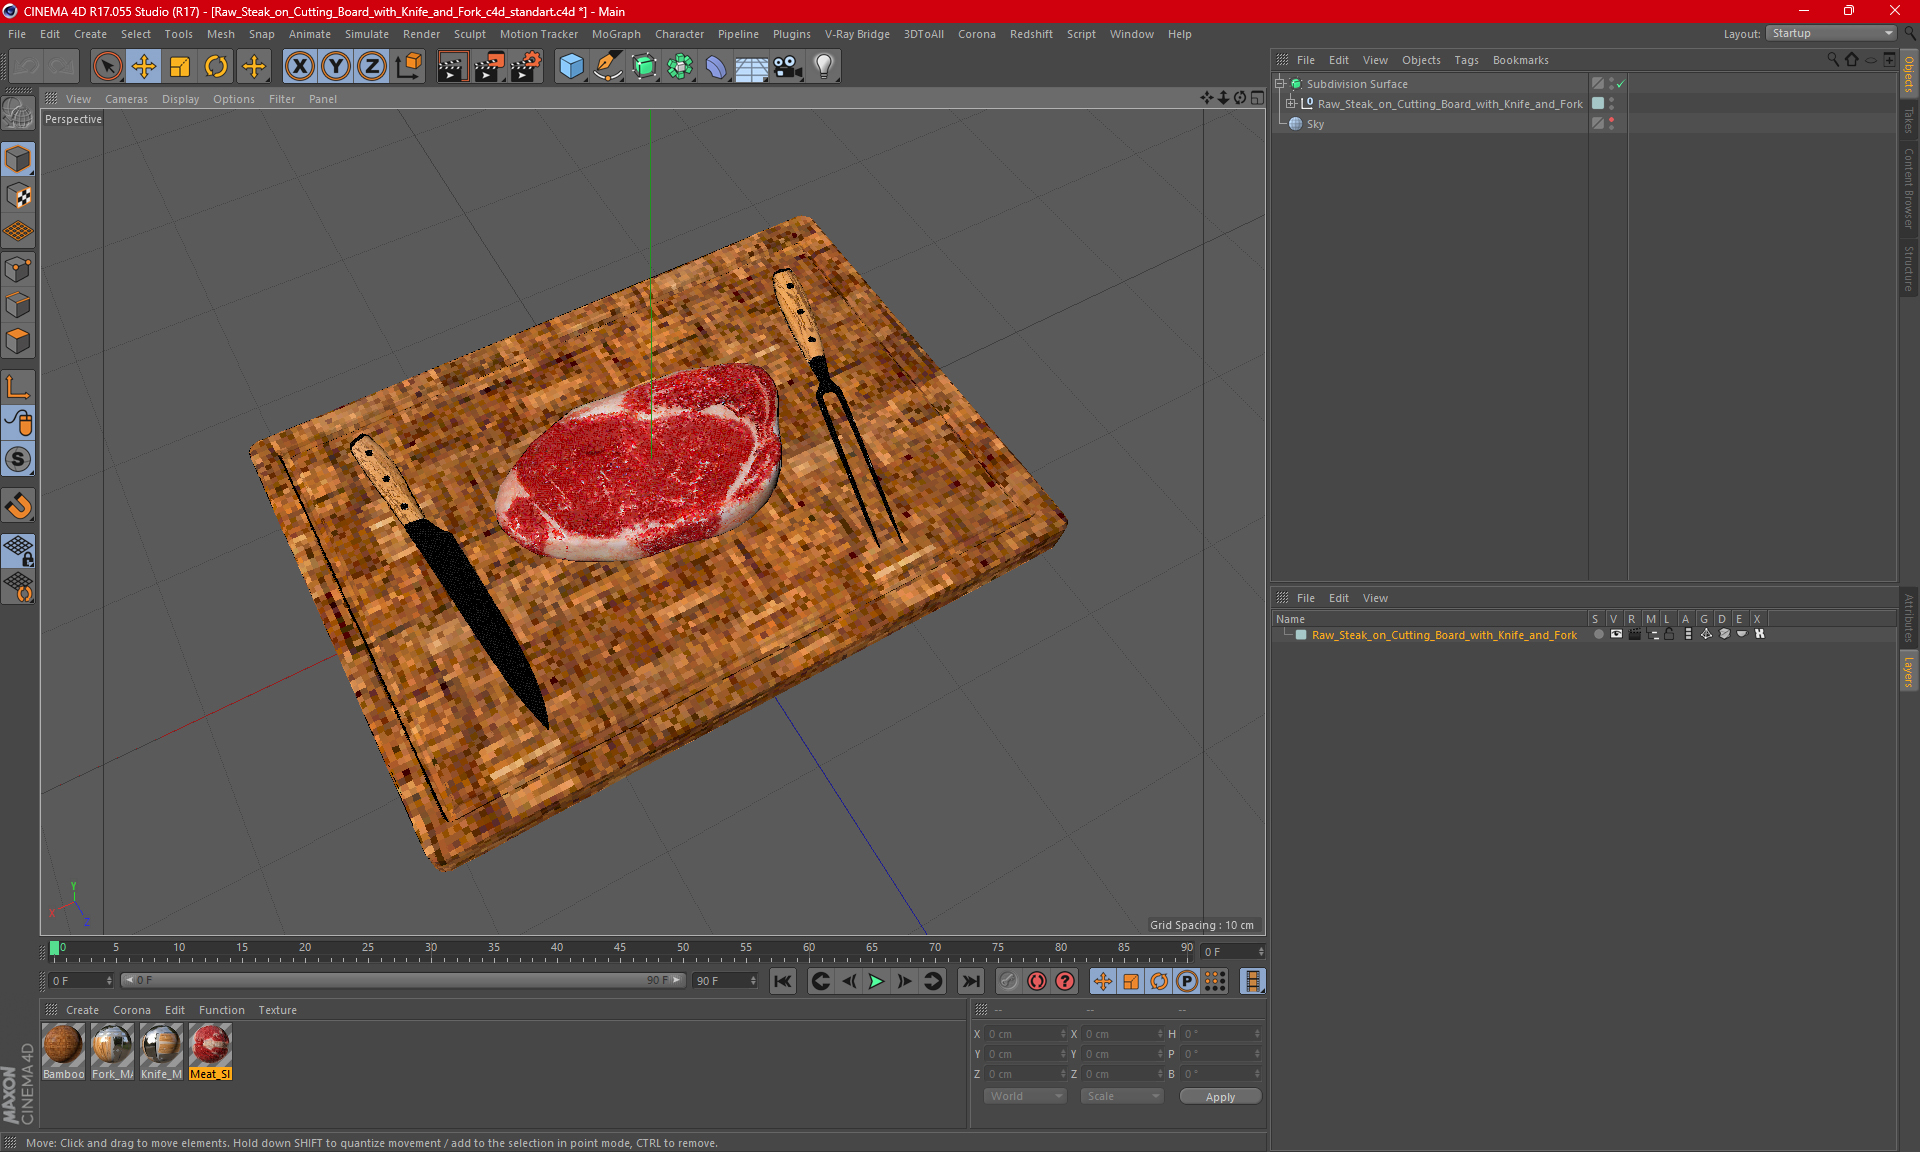Click the Light object icon
This screenshot has height=1152, width=1920.
823,67
